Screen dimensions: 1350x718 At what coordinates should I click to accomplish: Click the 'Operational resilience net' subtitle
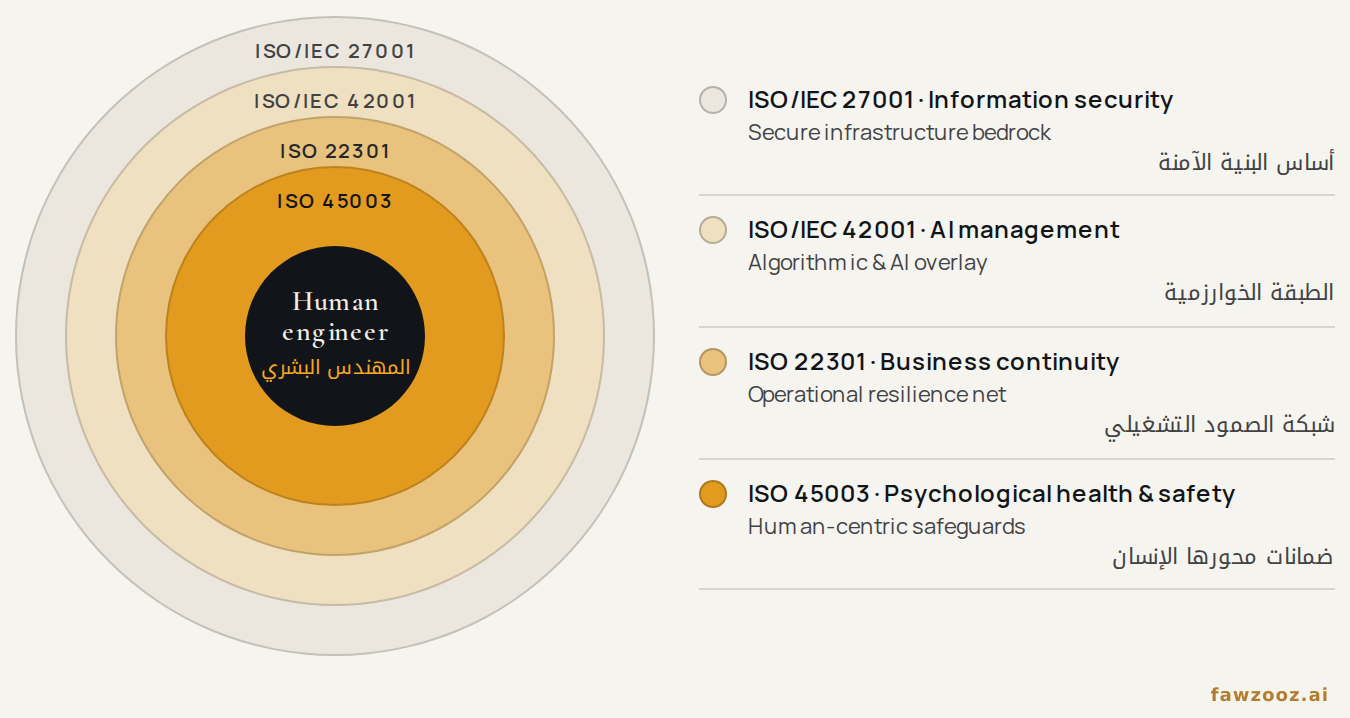[x=877, y=395]
